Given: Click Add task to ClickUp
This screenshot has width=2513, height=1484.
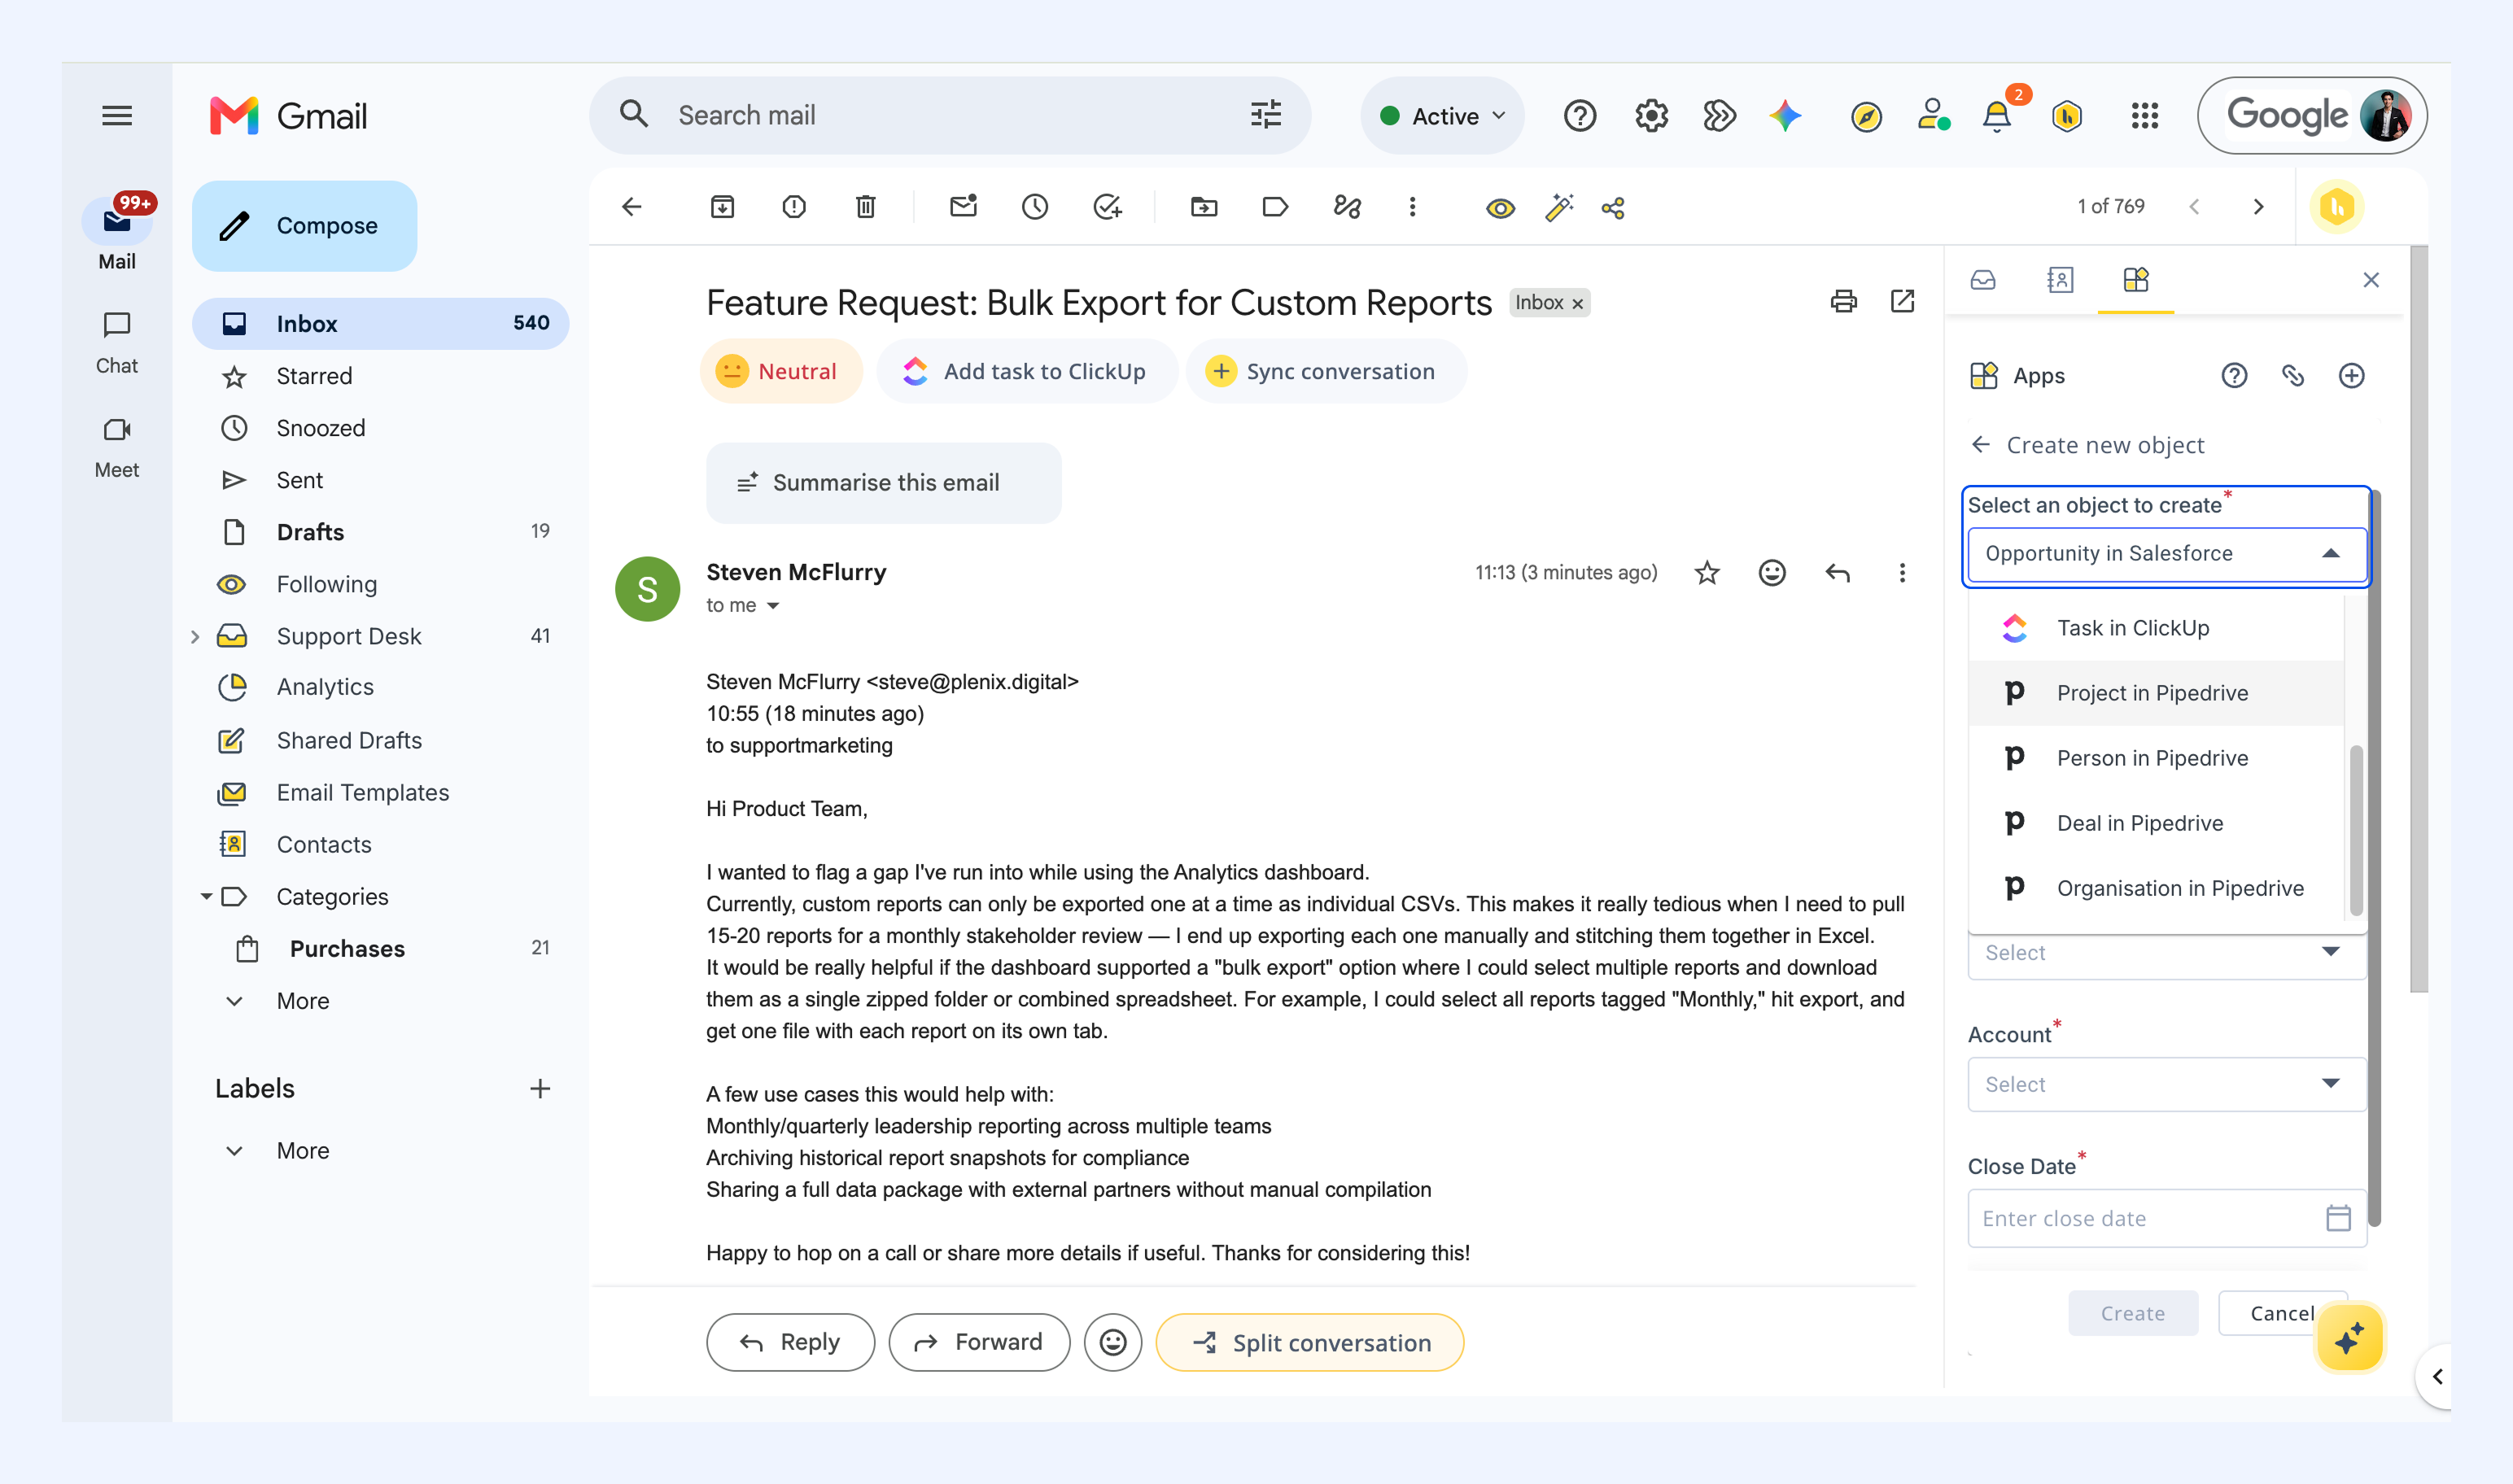Looking at the screenshot, I should [x=1026, y=371].
